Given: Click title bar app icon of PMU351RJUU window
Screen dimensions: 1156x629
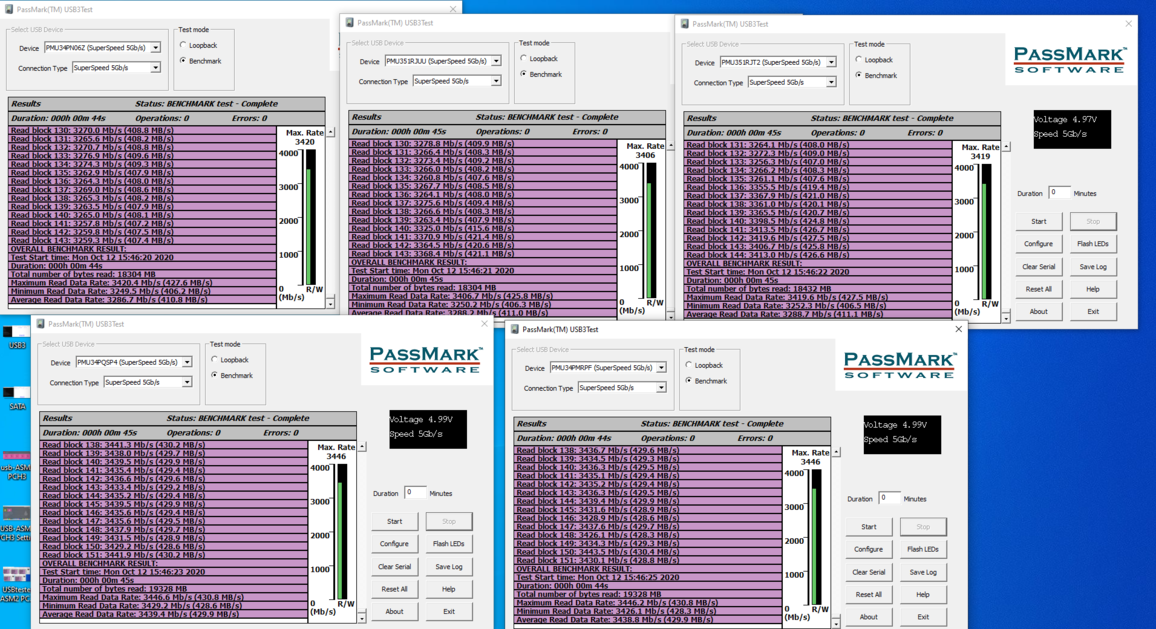Looking at the screenshot, I should [349, 23].
